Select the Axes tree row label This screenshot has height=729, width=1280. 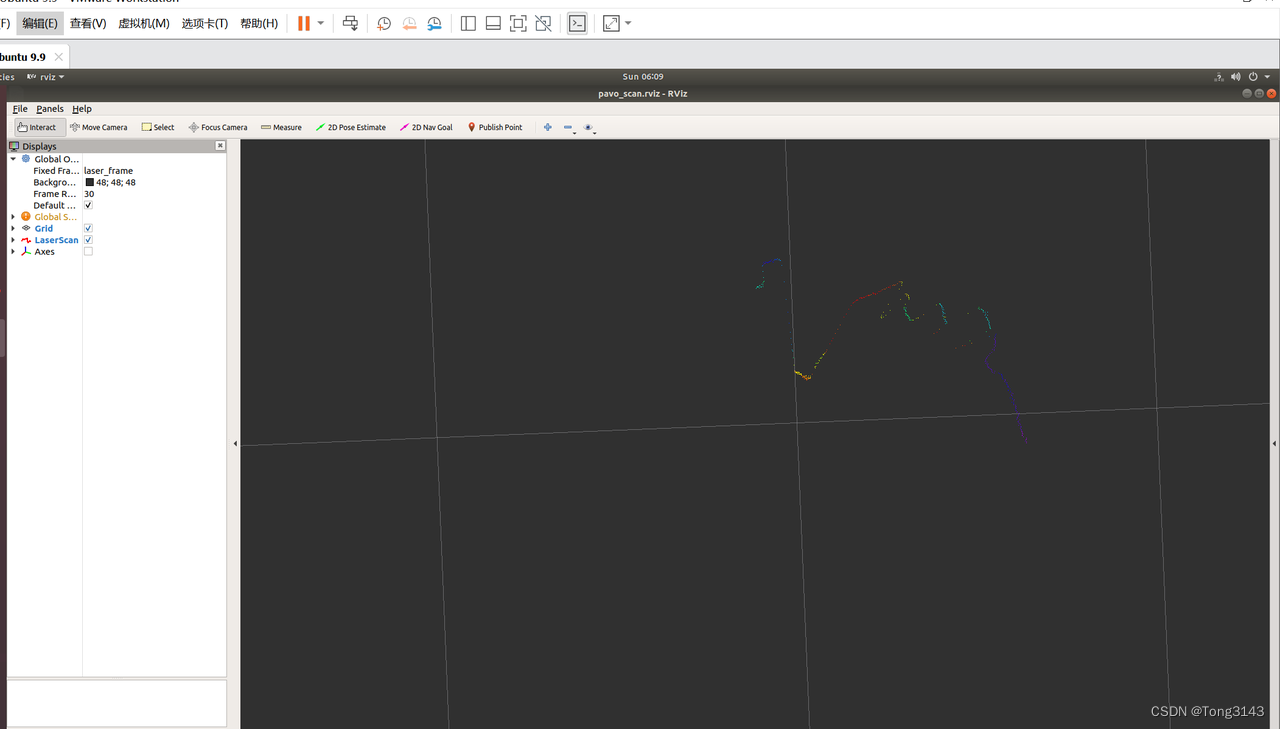[x=45, y=252]
